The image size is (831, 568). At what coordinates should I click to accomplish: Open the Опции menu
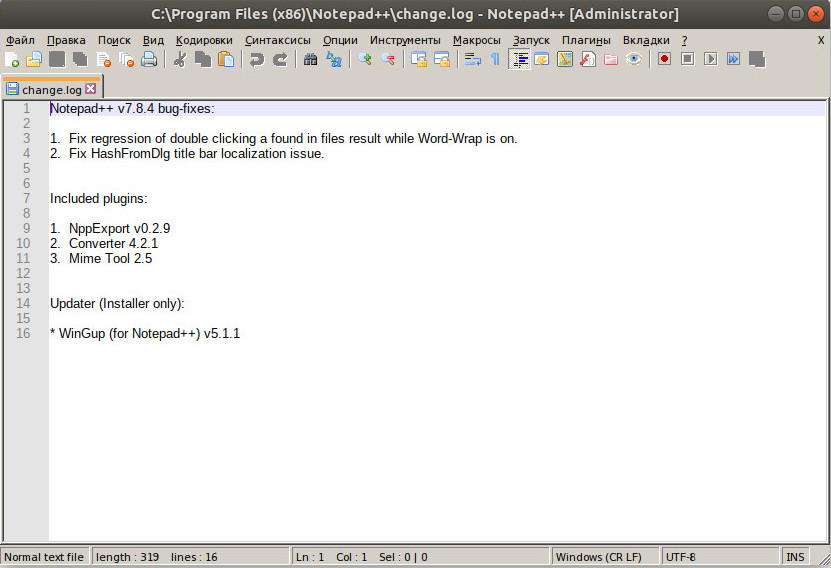pyautogui.click(x=340, y=40)
